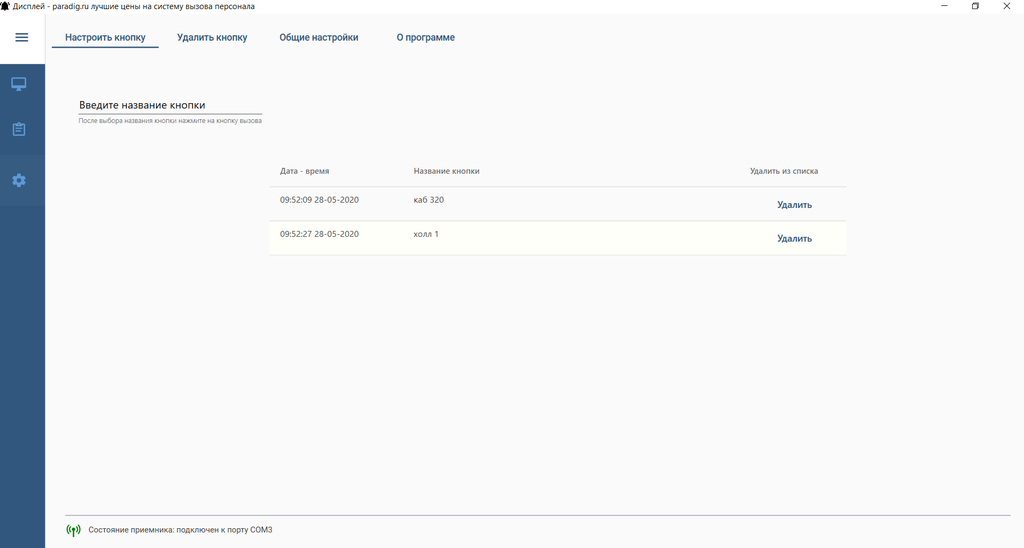
Task: Switch to Удалить кнопку tab
Action: click(212, 37)
